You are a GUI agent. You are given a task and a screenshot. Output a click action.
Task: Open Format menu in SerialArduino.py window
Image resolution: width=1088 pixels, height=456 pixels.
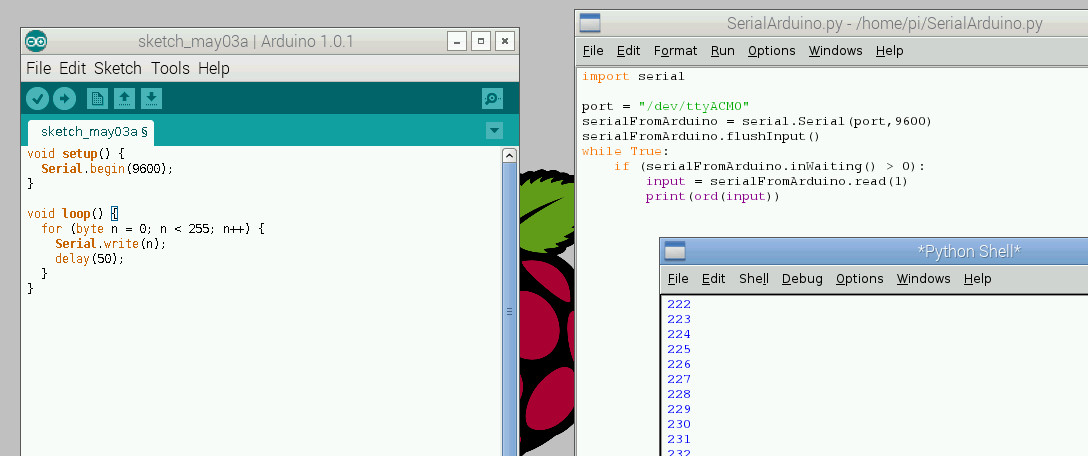pyautogui.click(x=675, y=51)
